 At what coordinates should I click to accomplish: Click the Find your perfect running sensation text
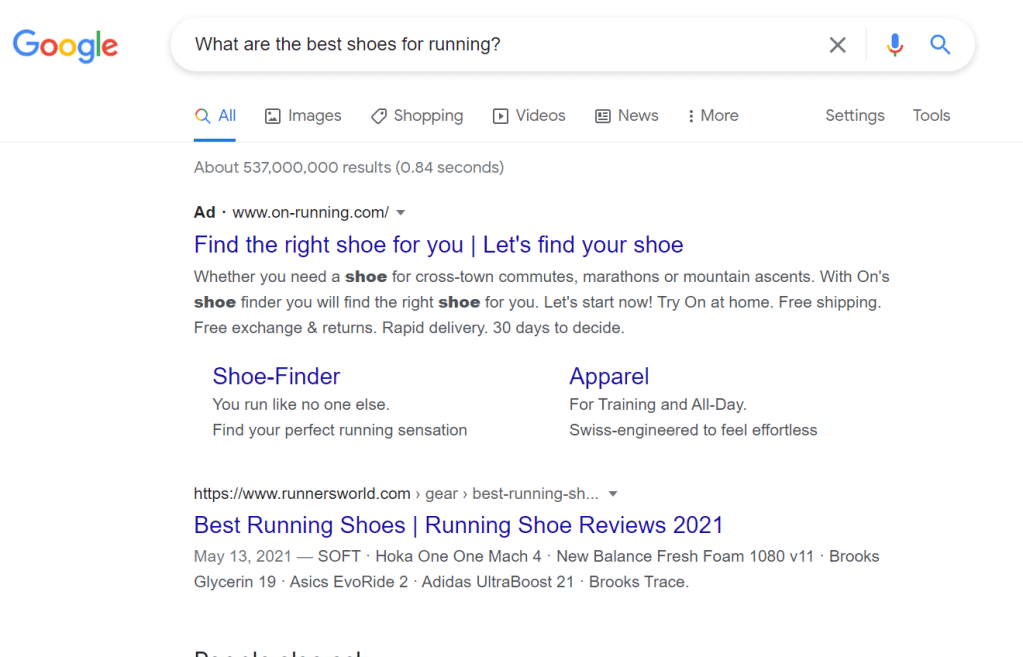click(x=340, y=431)
